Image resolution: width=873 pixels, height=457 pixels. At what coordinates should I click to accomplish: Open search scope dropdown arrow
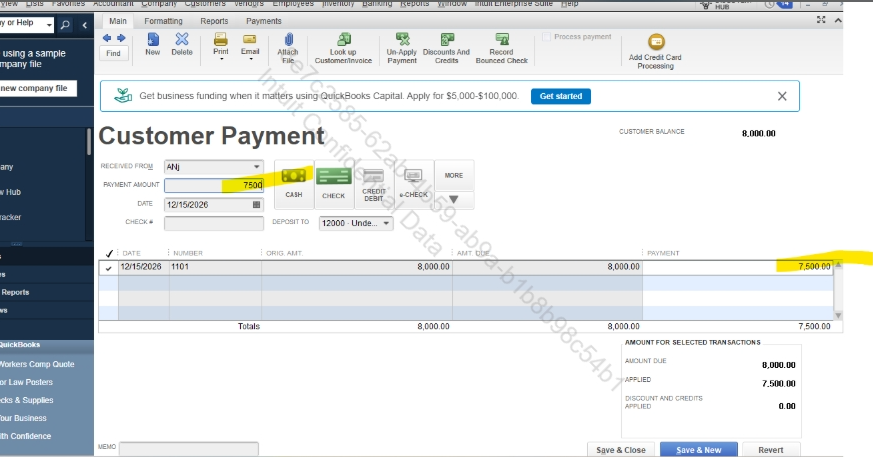click(49, 25)
